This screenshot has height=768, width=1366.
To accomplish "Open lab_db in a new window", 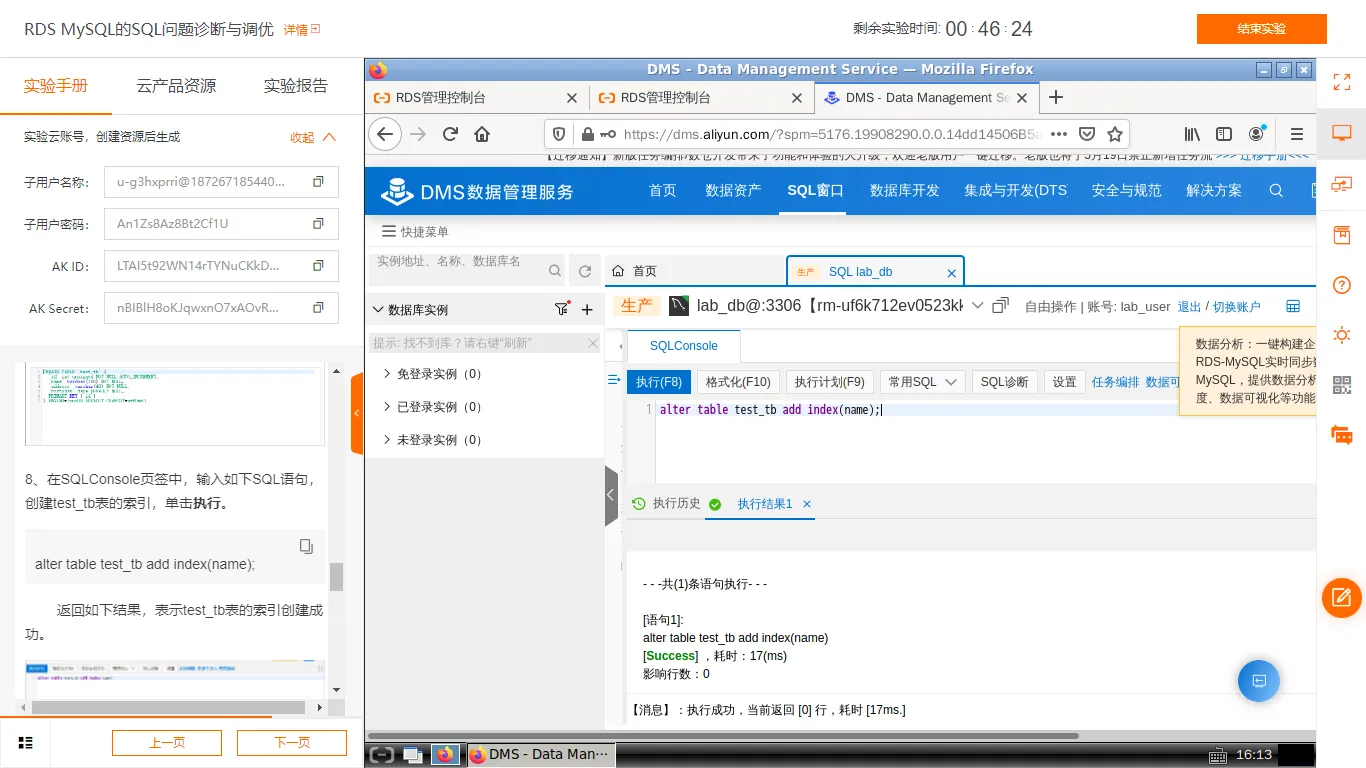I will click(1000, 306).
